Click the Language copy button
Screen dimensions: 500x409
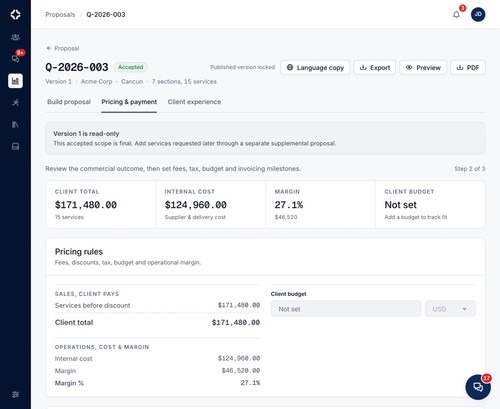(315, 67)
